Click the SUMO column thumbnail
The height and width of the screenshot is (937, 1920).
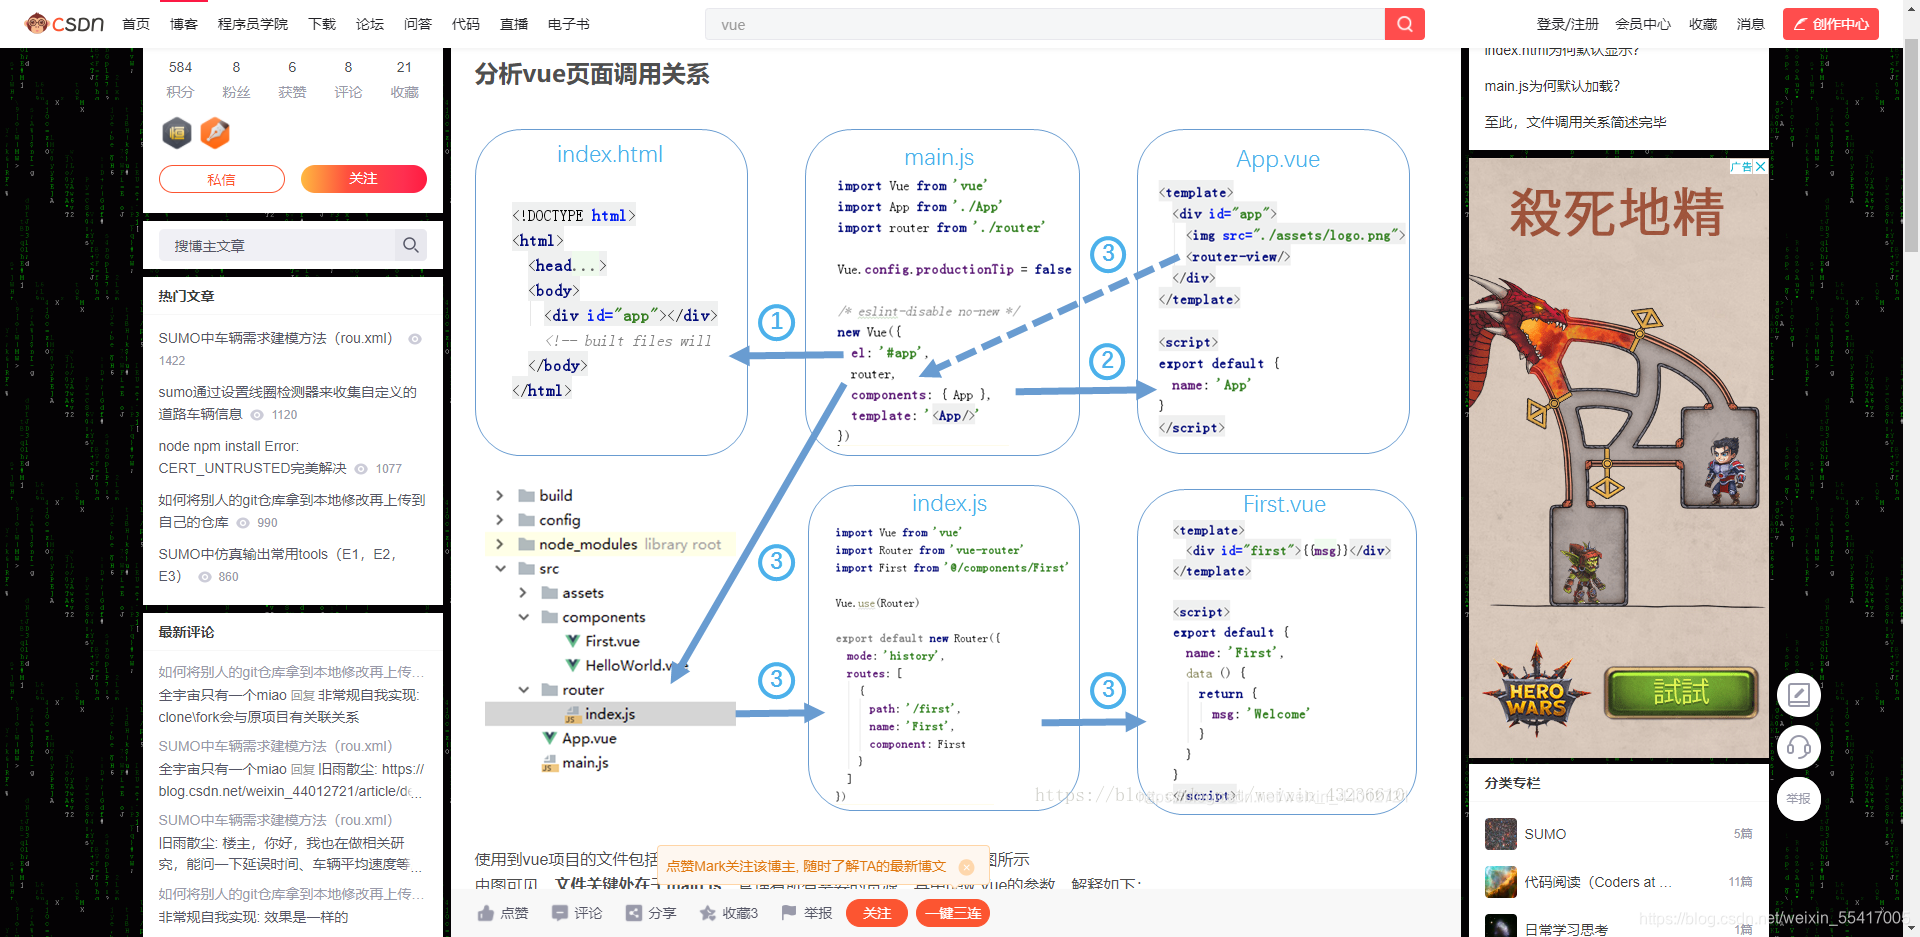tap(1501, 834)
